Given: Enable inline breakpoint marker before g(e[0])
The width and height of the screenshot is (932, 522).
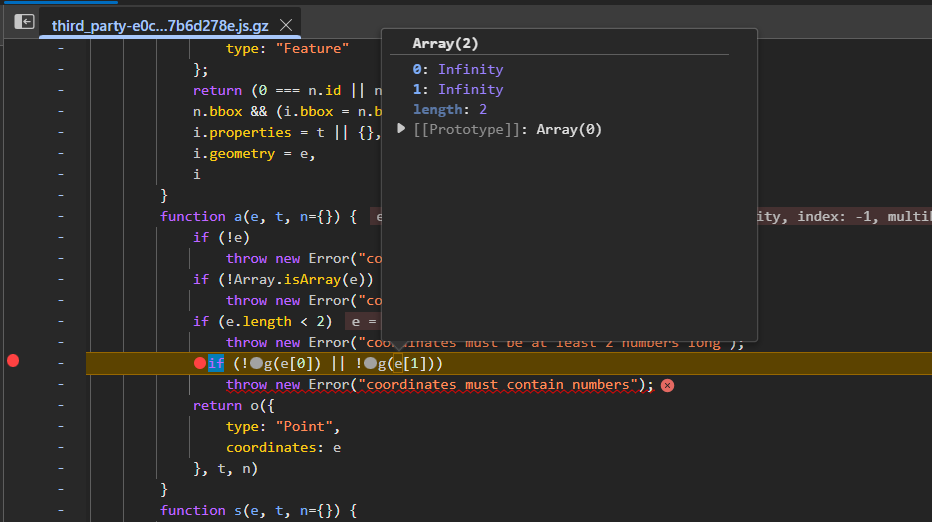Looking at the screenshot, I should (257, 364).
